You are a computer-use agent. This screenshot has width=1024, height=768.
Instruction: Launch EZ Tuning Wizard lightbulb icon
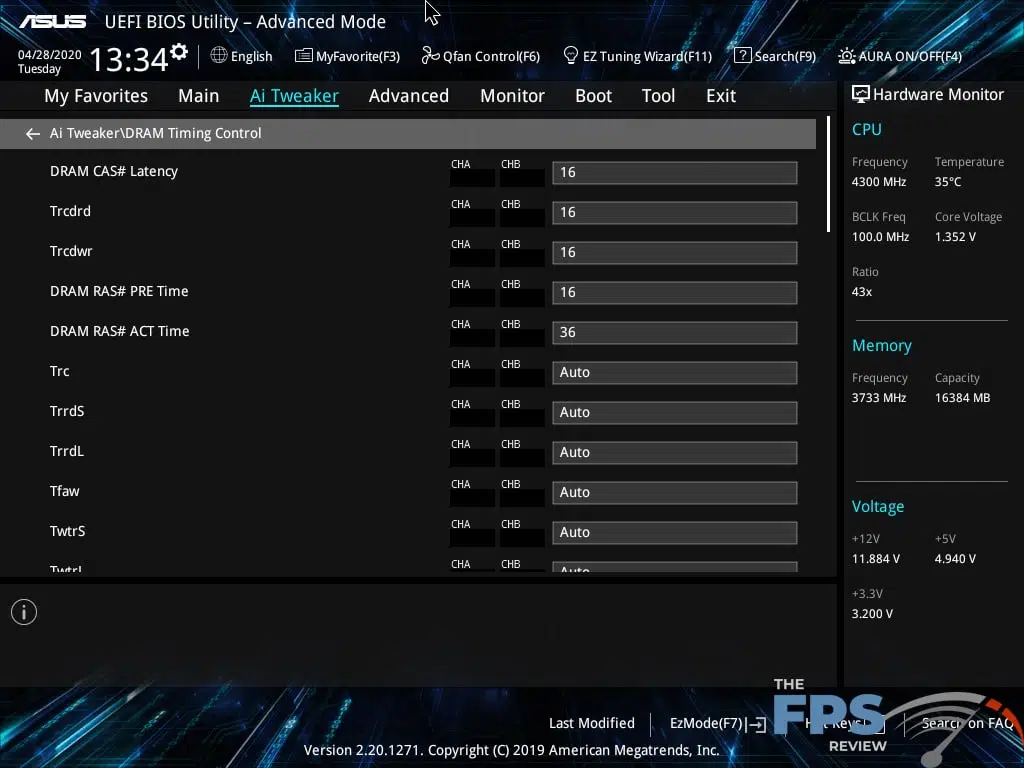click(x=571, y=56)
